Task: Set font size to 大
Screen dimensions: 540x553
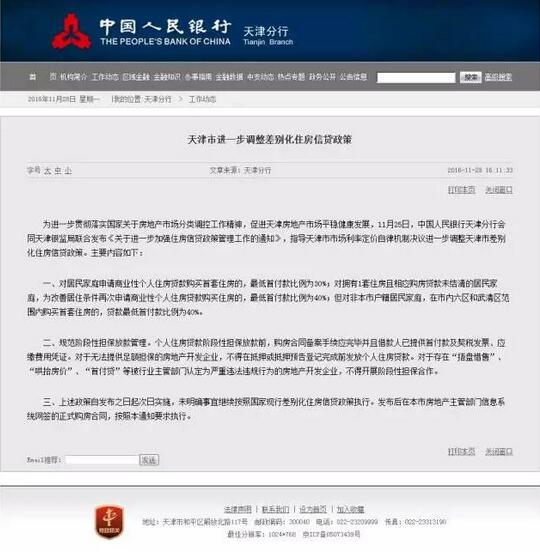Action: [48, 171]
